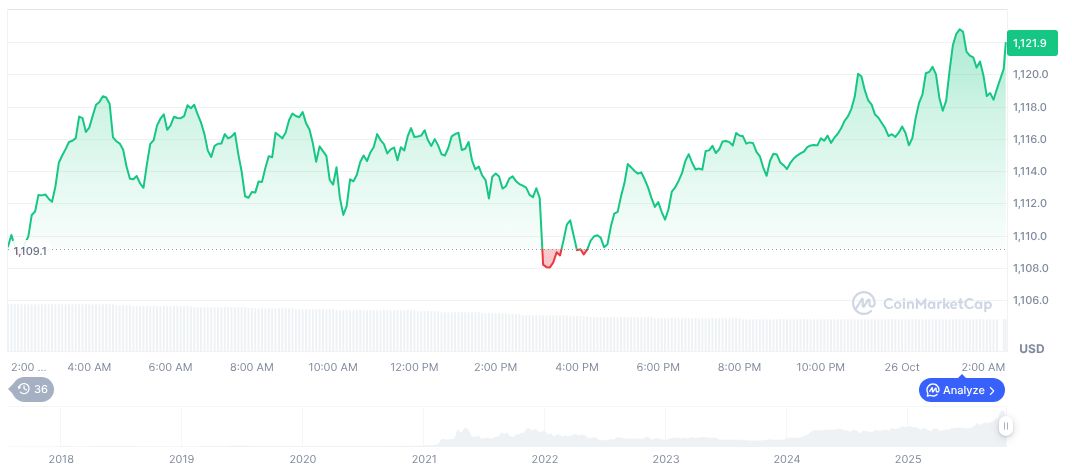Click the 1,109.1 opening price label
1072x470 pixels.
point(30,251)
